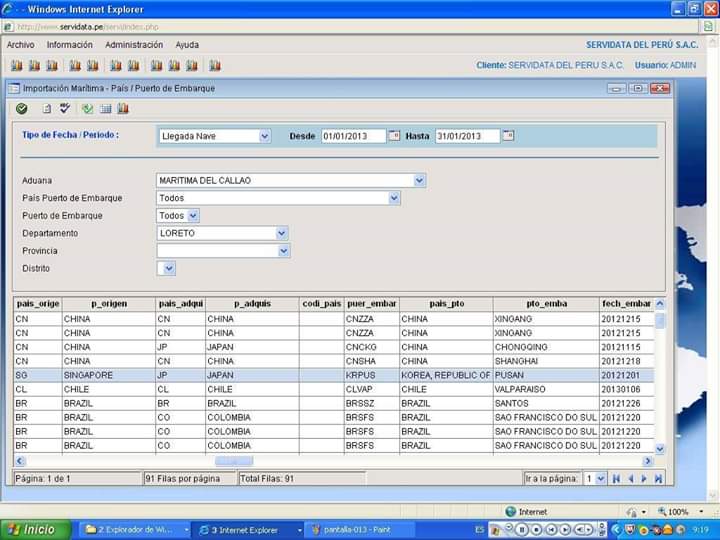The width and height of the screenshot is (720, 540).
Task: Expand the Tipo de Fecha dropdown
Action: click(x=264, y=136)
